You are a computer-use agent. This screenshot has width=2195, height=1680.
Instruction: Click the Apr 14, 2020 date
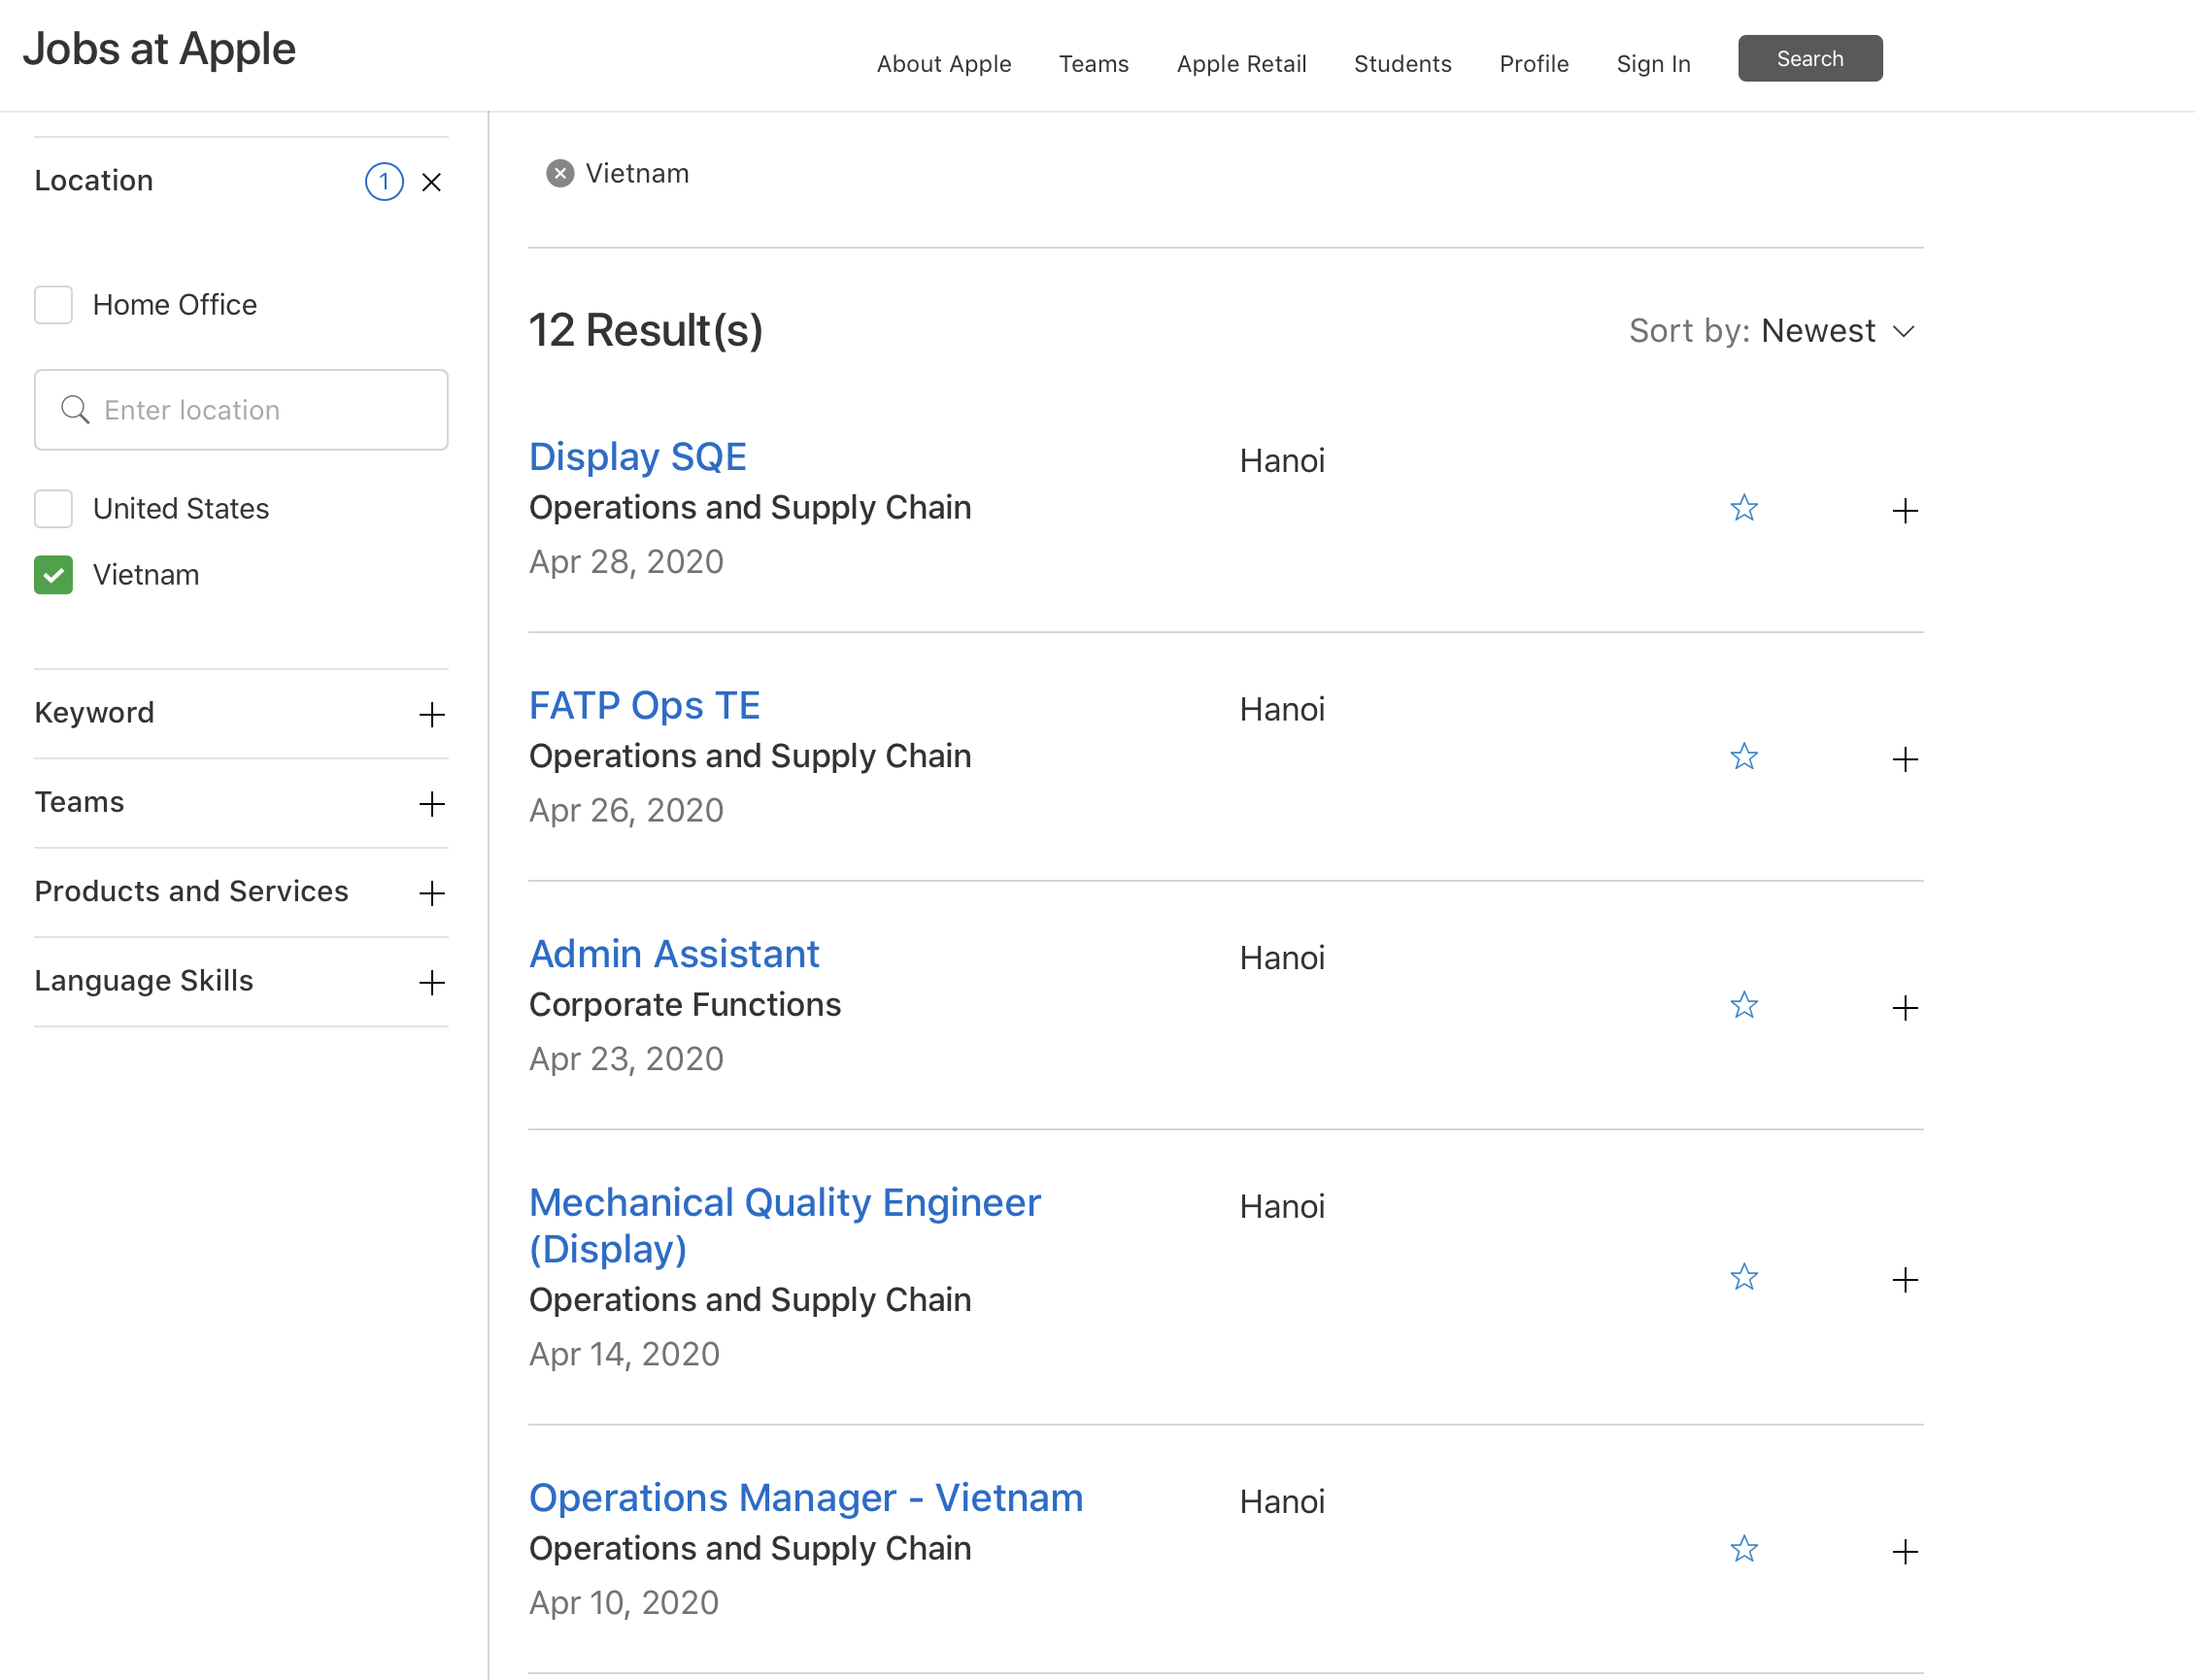click(x=624, y=1354)
